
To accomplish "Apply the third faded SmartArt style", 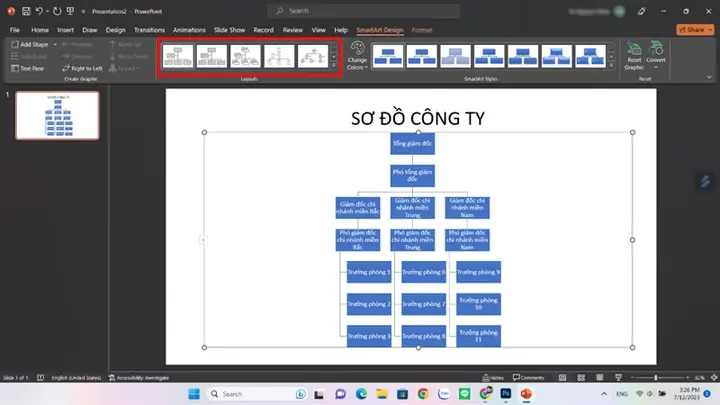I will point(456,56).
